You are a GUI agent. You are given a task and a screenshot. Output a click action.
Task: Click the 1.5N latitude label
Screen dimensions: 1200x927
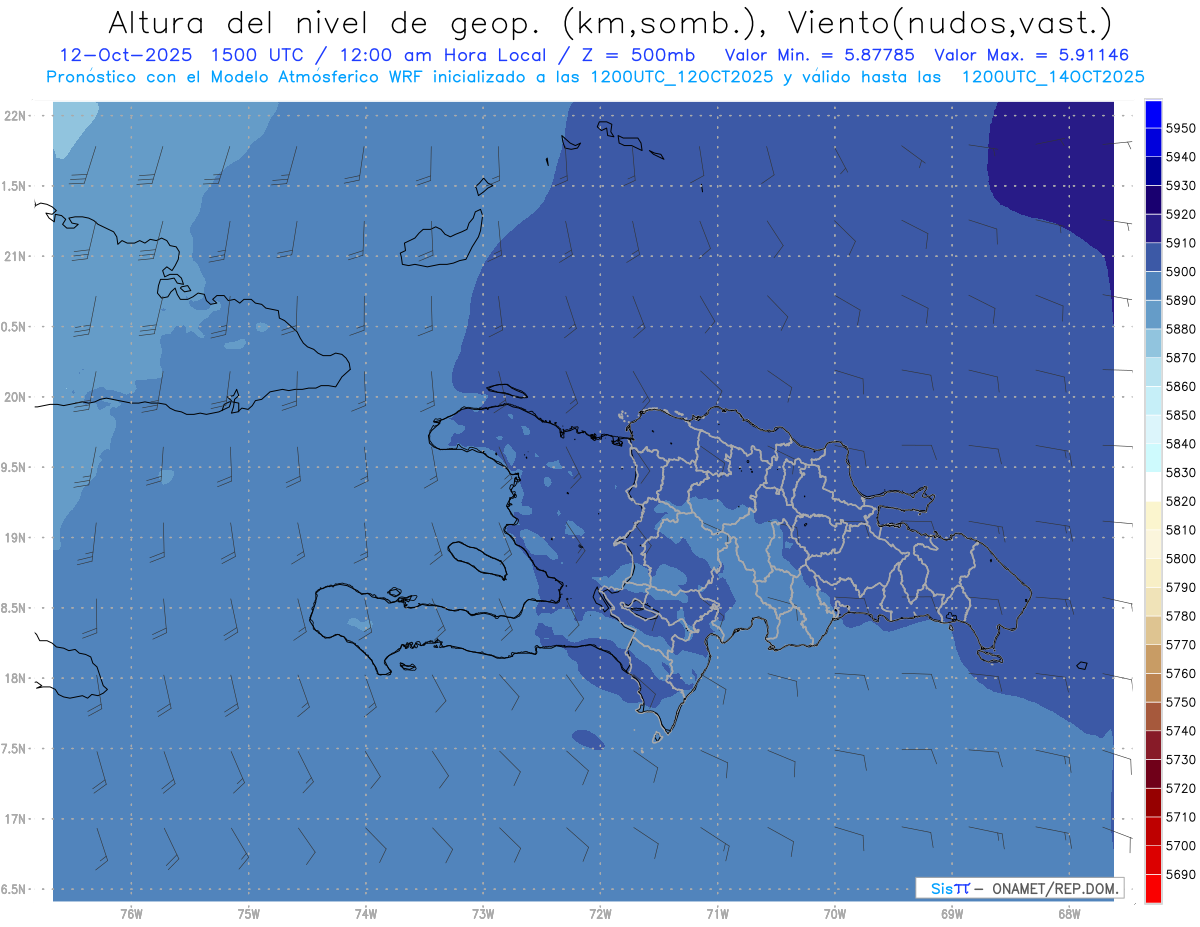click(x=15, y=186)
